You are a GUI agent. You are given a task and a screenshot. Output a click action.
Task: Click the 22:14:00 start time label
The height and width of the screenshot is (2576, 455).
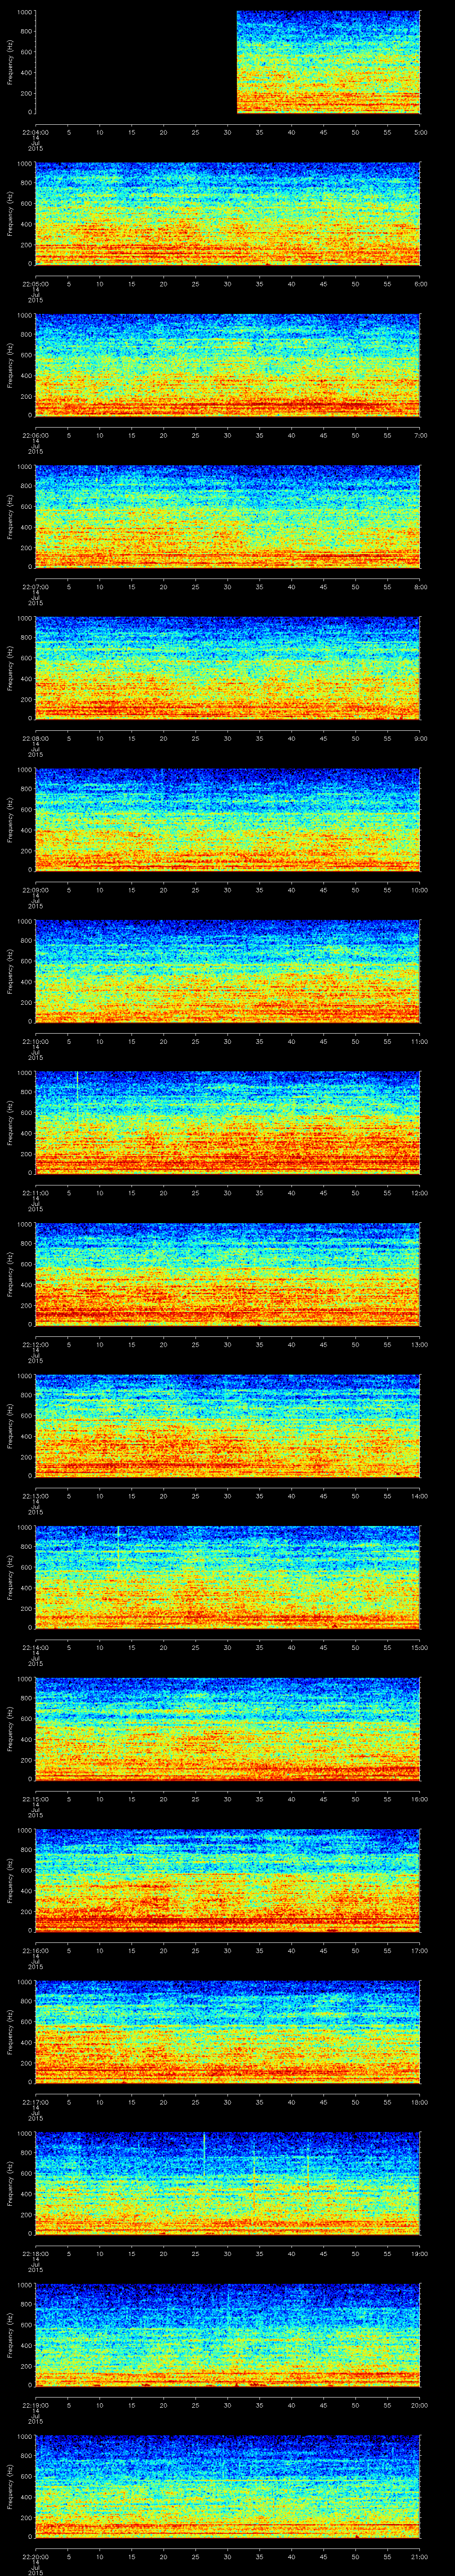pos(35,1647)
